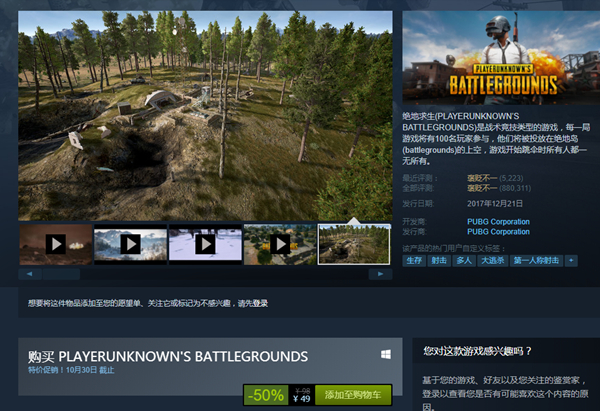600x411 pixels.
Task: Open the 大逃杀 tag
Action: (491, 260)
